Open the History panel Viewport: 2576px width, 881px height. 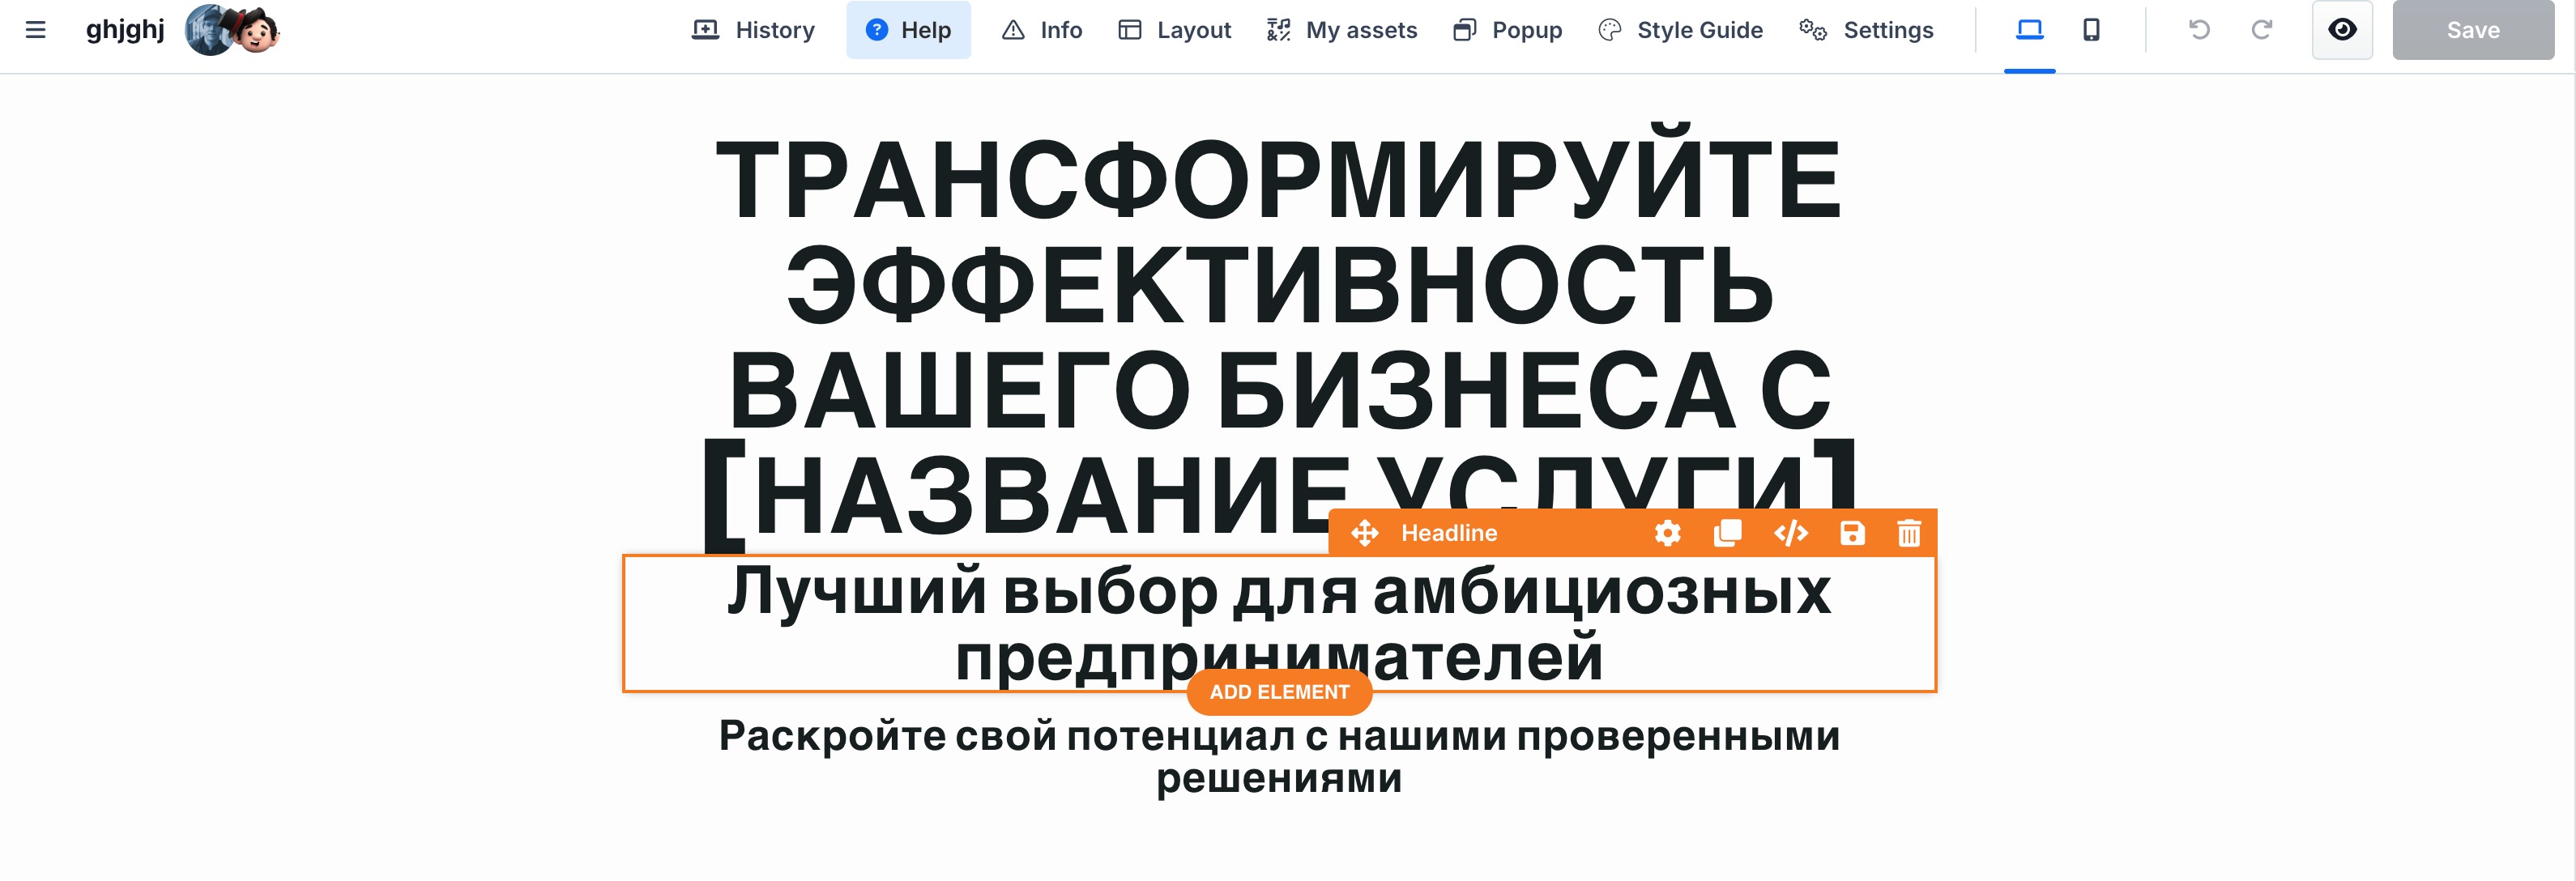pyautogui.click(x=753, y=30)
